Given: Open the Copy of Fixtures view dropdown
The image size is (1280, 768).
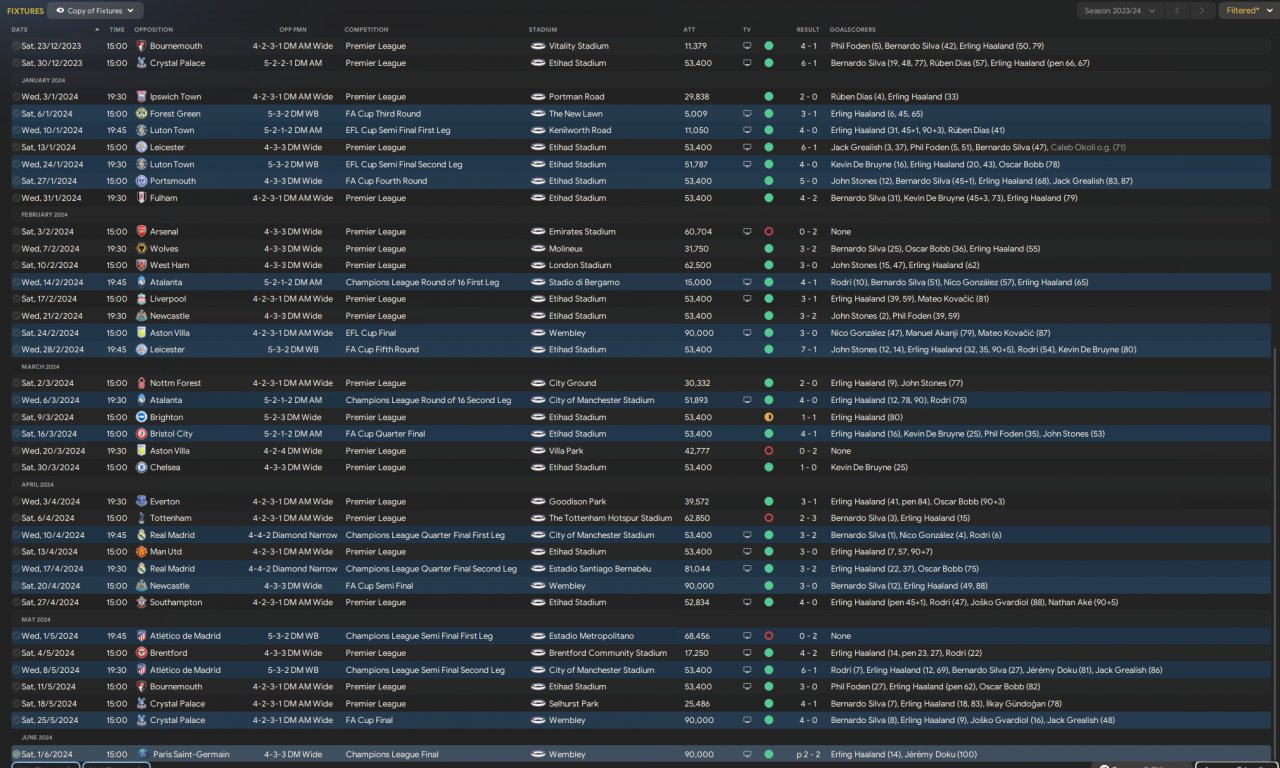Looking at the screenshot, I should click(x=95, y=11).
